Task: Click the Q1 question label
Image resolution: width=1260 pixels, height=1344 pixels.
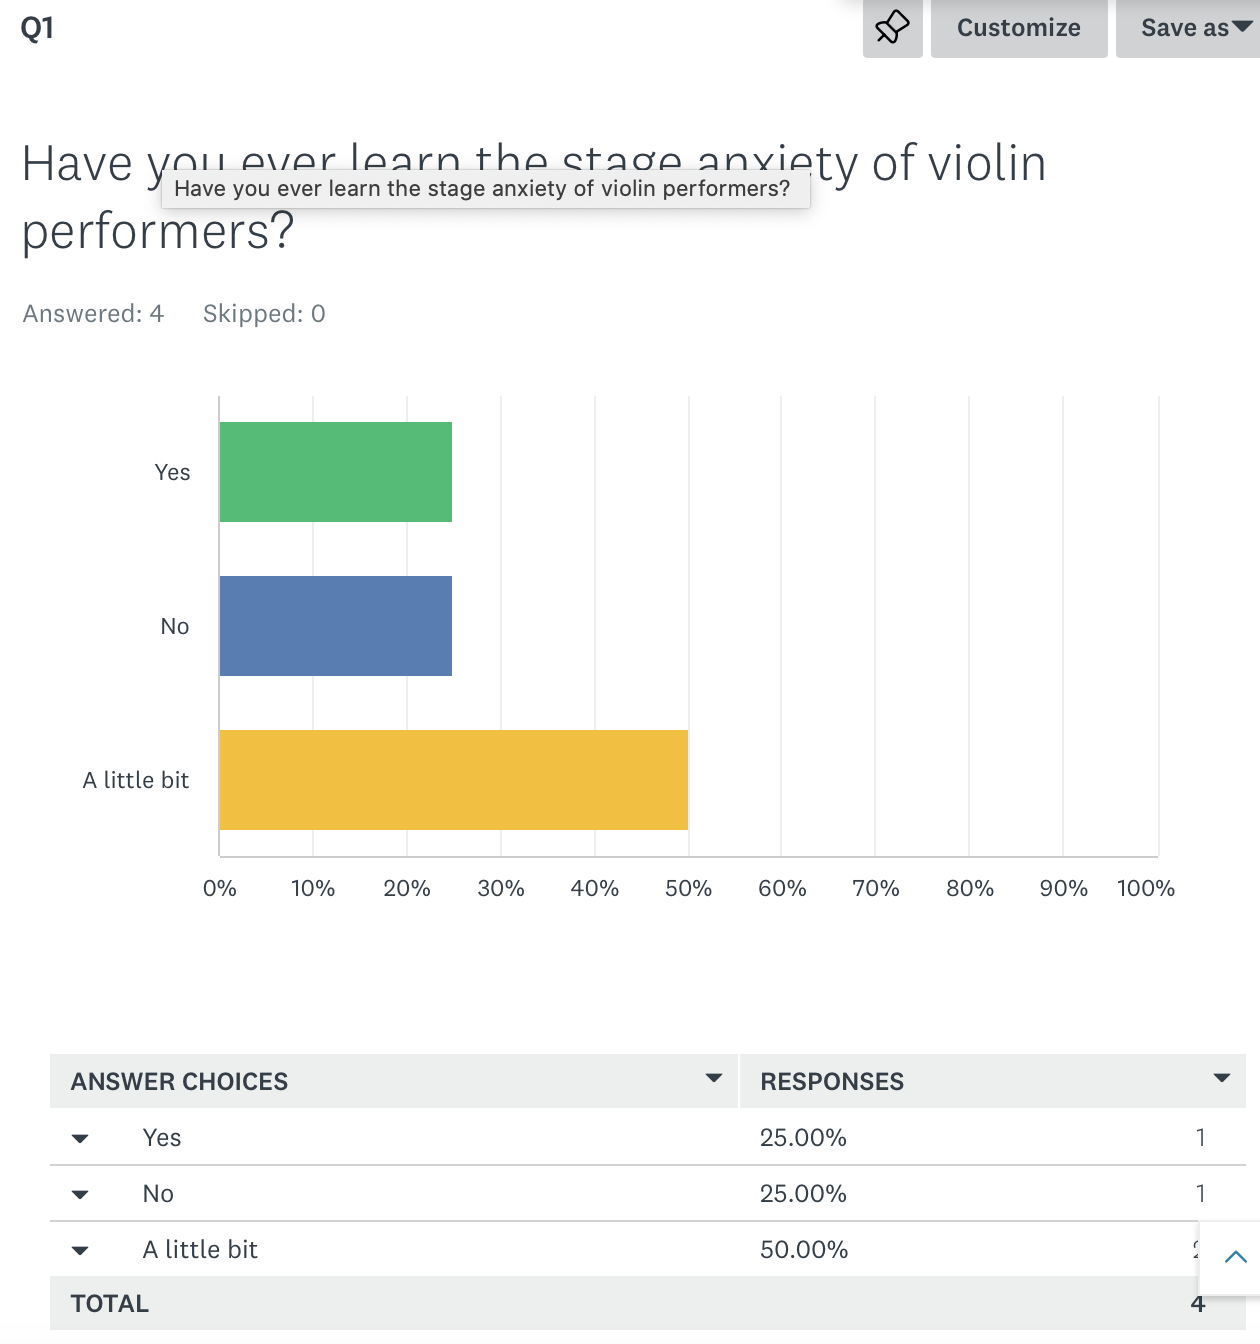Action: click(x=37, y=28)
